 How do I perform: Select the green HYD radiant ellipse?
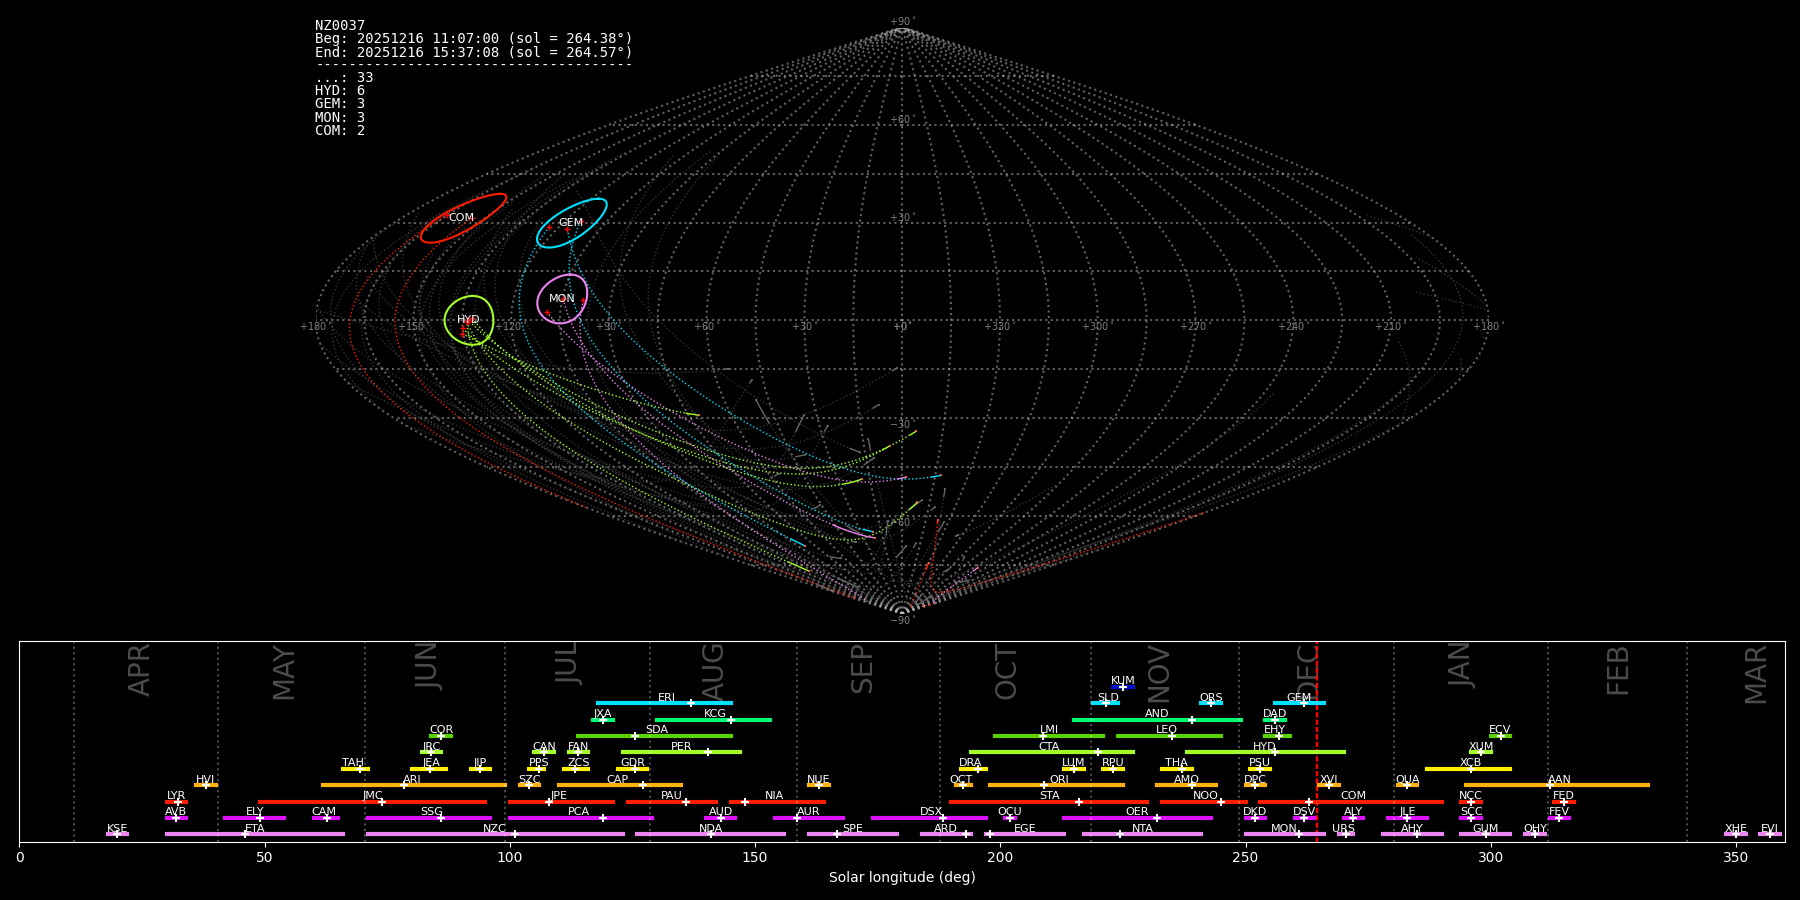pos(468,320)
